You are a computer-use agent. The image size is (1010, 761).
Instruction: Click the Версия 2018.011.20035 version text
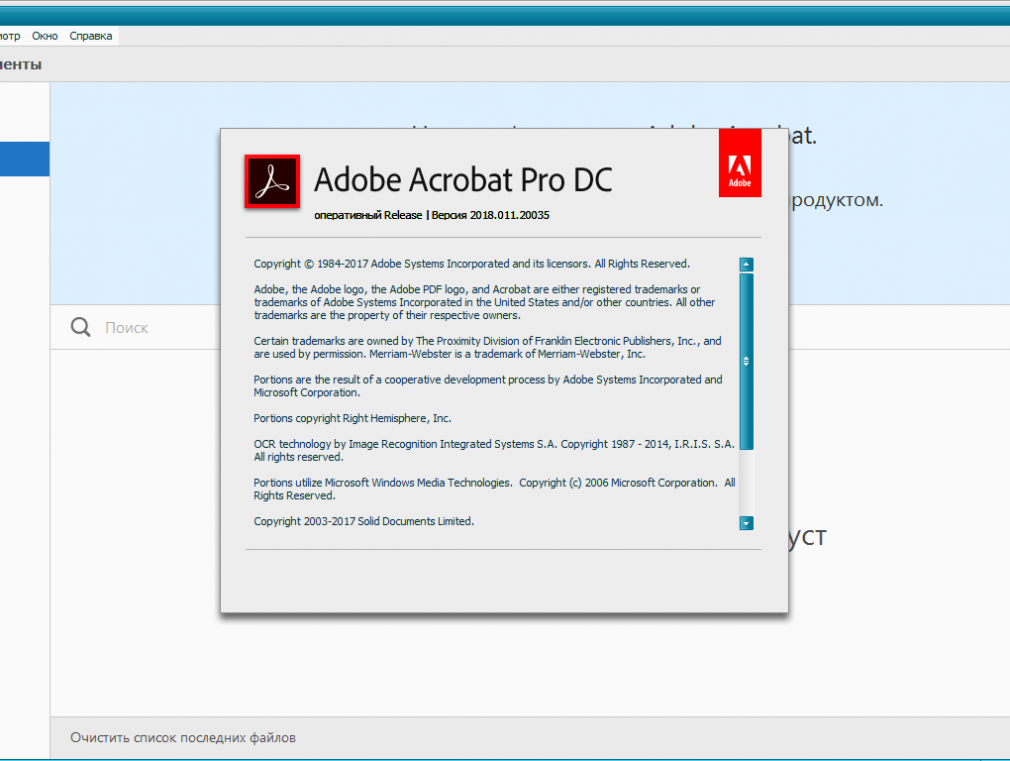[x=490, y=215]
